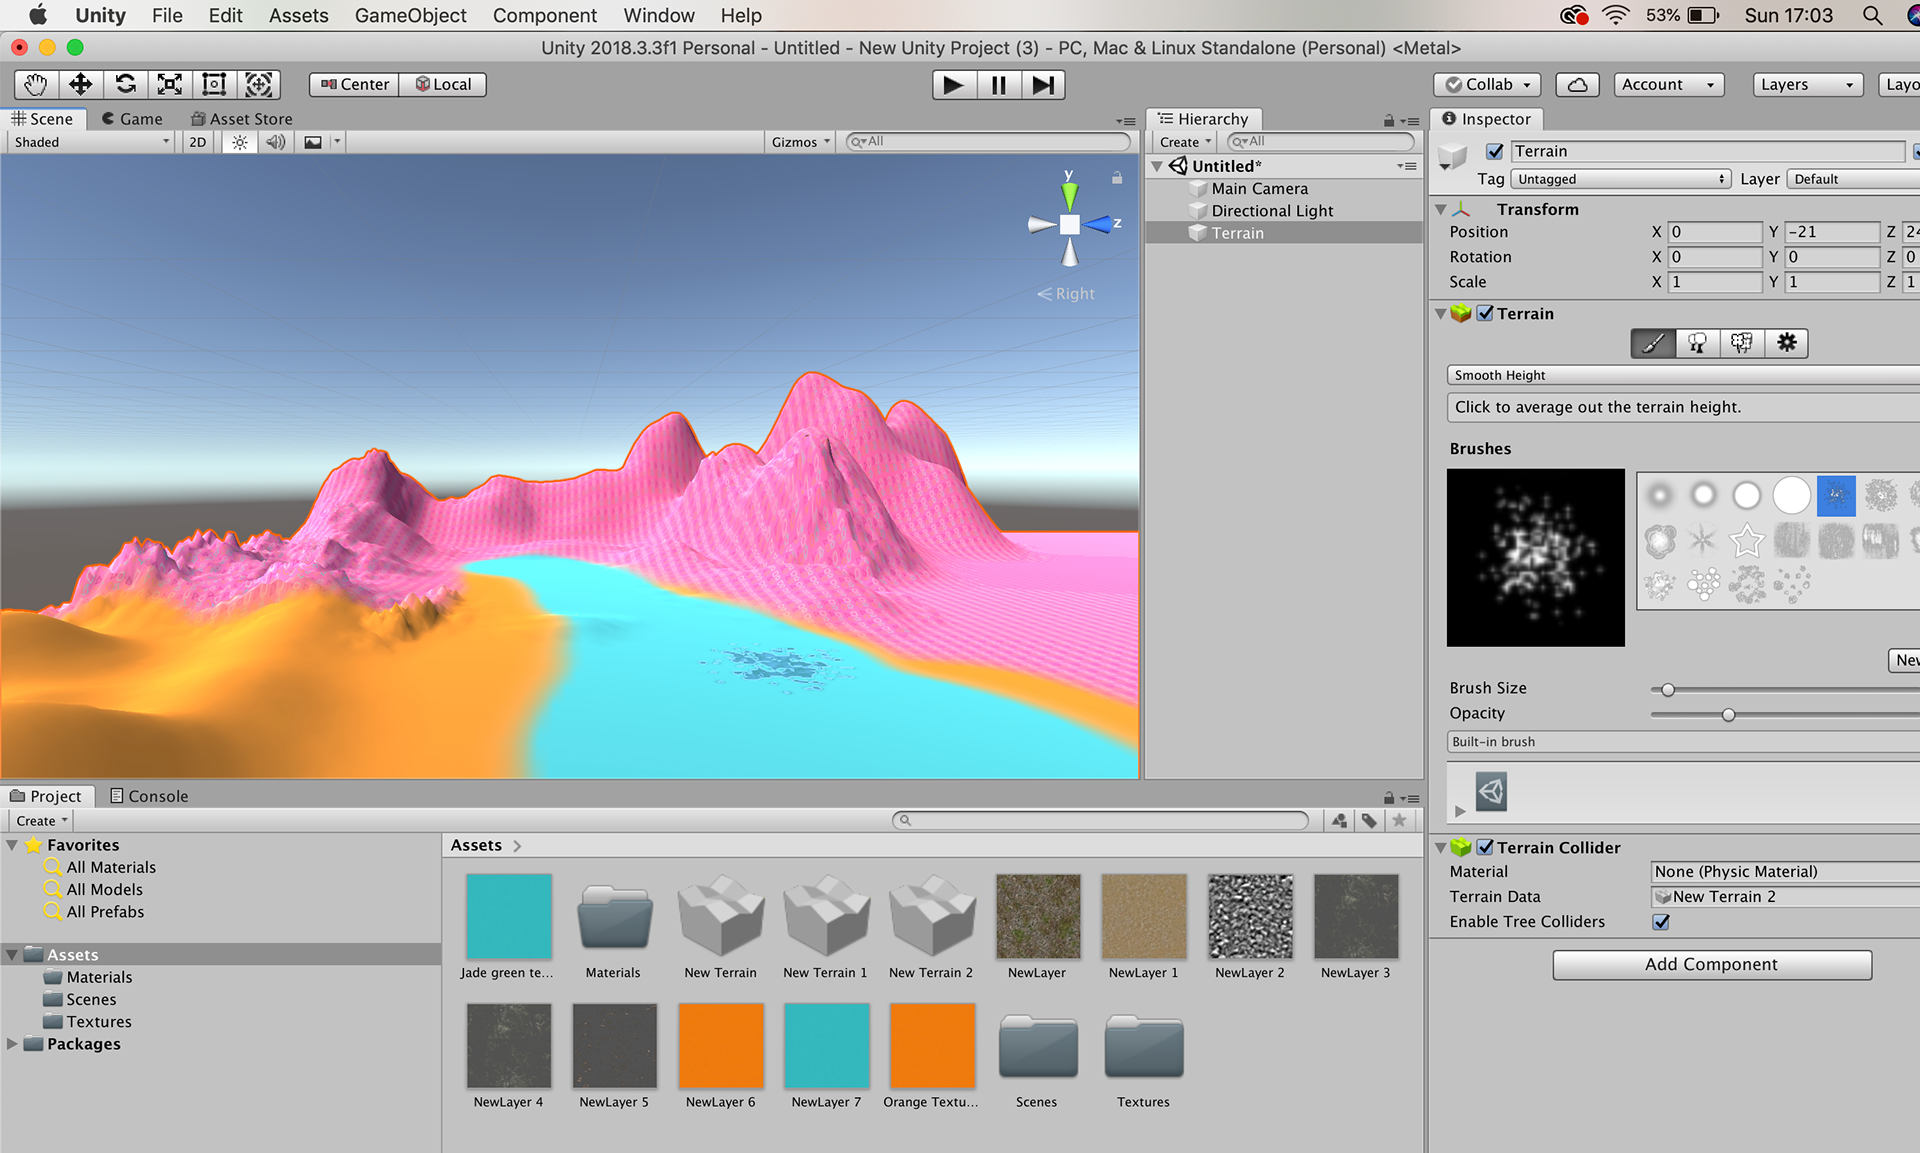The width and height of the screenshot is (1920, 1153).
Task: Select the star-shaped brush
Action: (1747, 541)
